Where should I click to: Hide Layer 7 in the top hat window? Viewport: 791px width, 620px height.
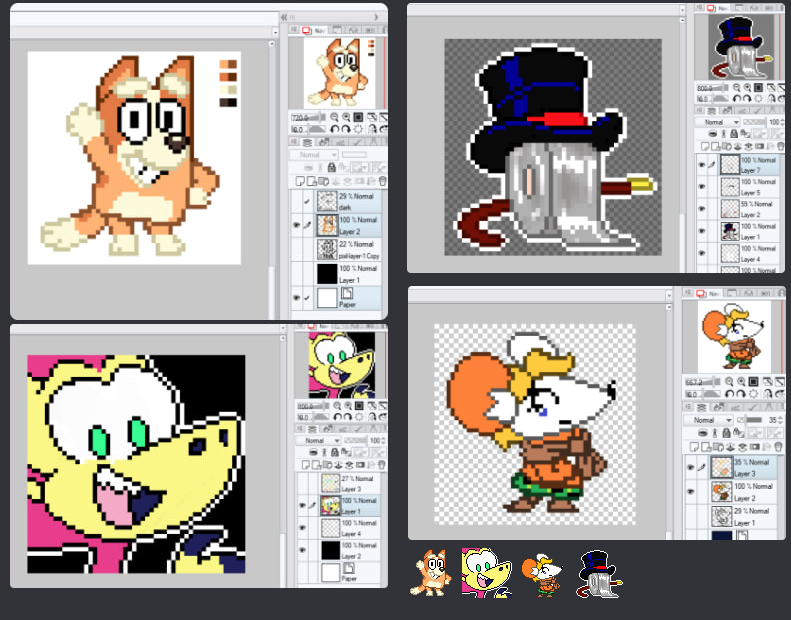pyautogui.click(x=701, y=164)
